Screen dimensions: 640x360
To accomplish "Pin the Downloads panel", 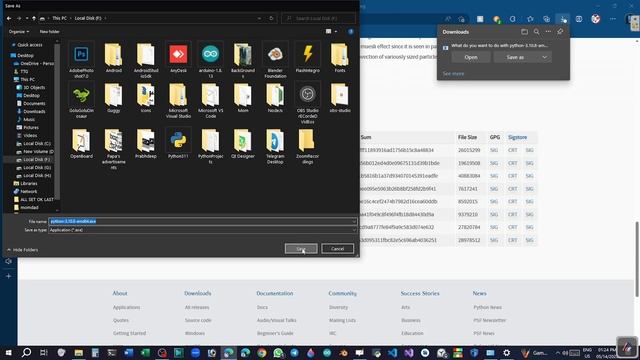I will (x=560, y=32).
